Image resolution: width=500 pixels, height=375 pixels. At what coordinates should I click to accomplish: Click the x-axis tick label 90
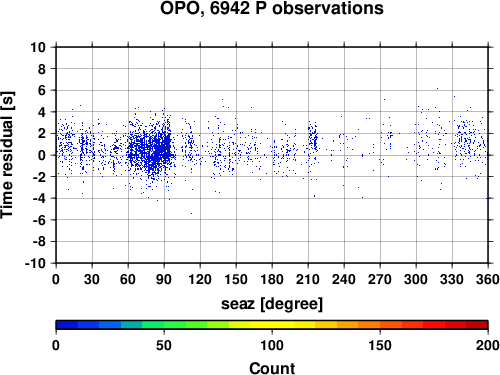pos(164,279)
